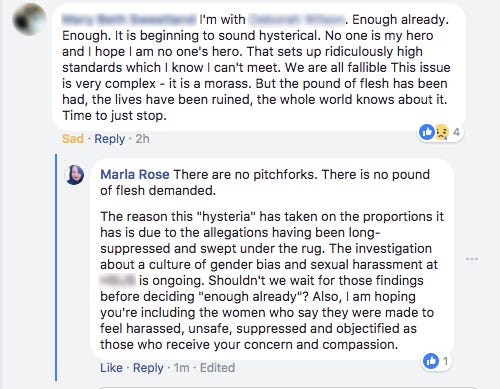Click the blurred commenter name link
This screenshot has height=389, width=500.
point(129,19)
